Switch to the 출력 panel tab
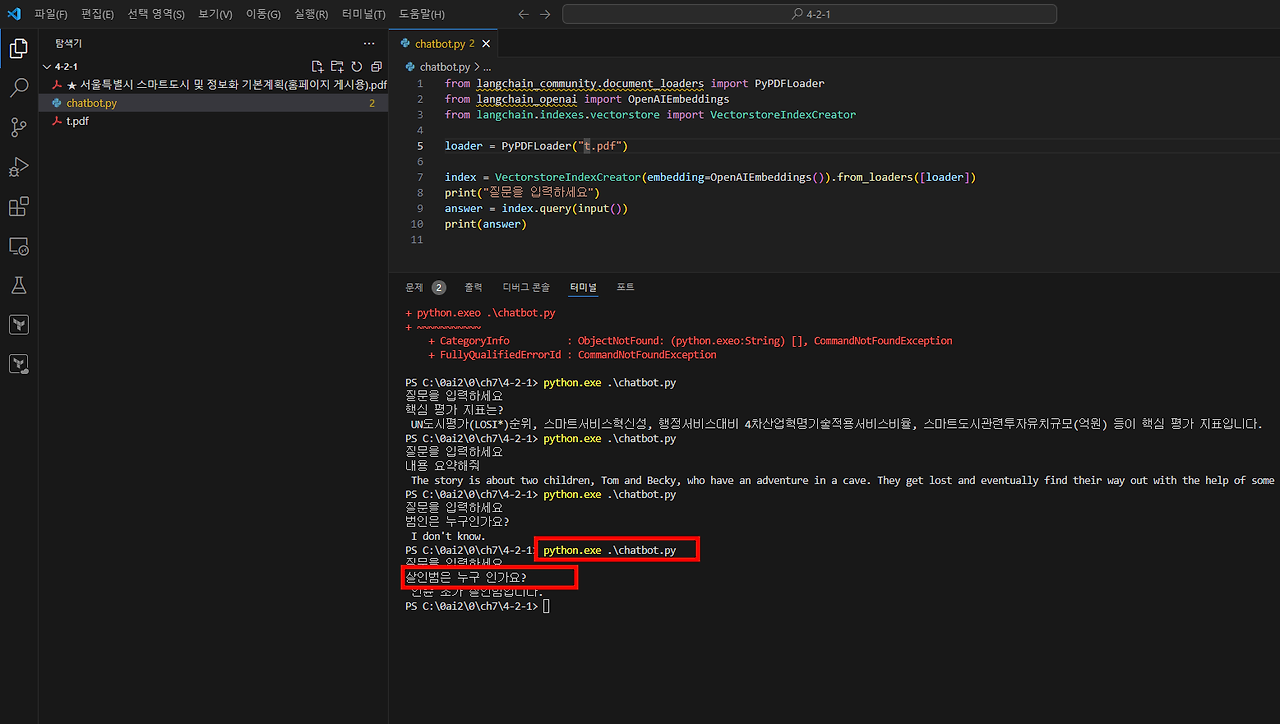This screenshot has width=1280, height=724. point(473,287)
